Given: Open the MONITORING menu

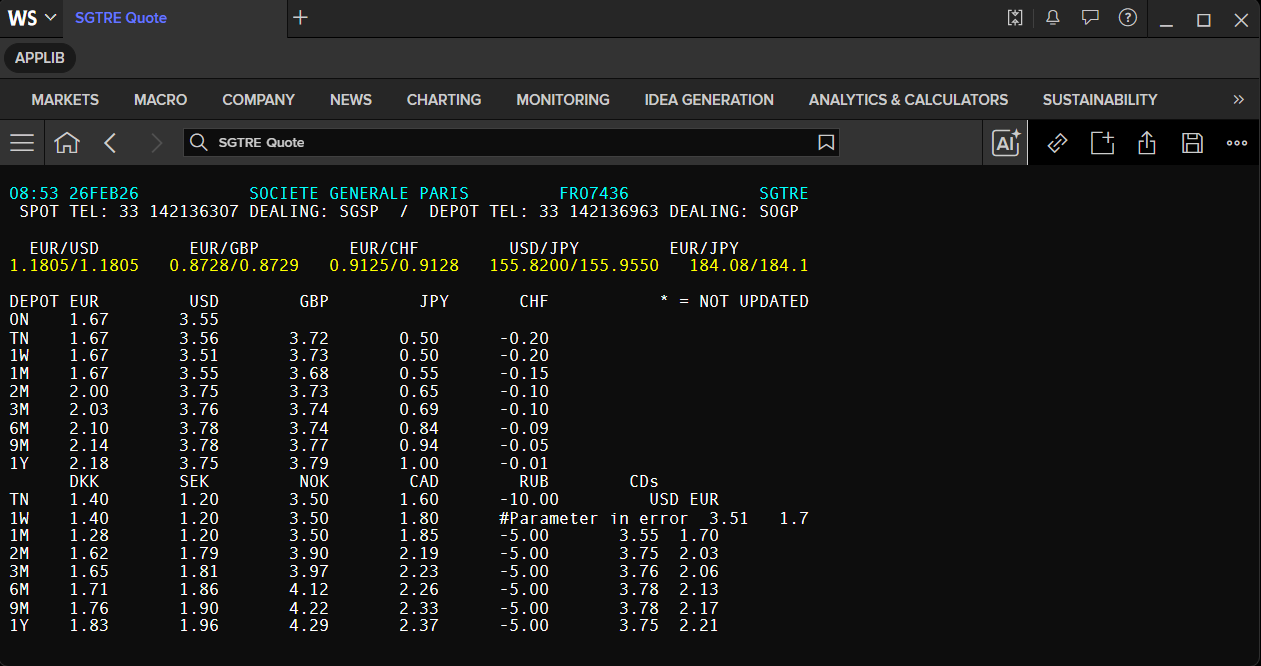Looking at the screenshot, I should point(563,100).
